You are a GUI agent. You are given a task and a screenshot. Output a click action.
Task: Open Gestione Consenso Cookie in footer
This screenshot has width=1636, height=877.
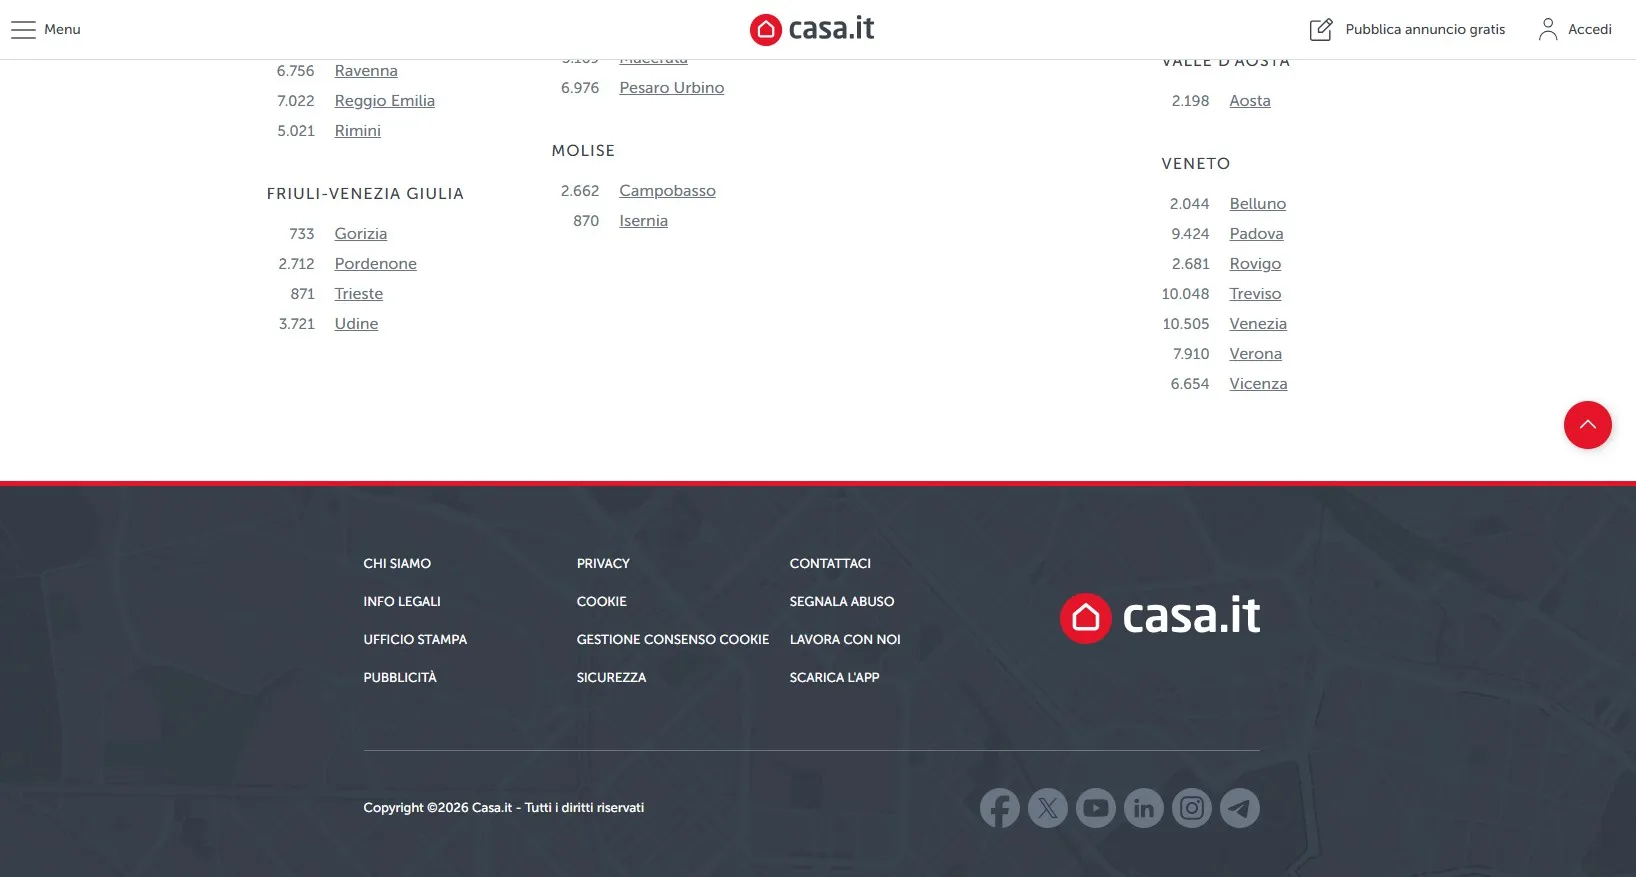tap(672, 640)
